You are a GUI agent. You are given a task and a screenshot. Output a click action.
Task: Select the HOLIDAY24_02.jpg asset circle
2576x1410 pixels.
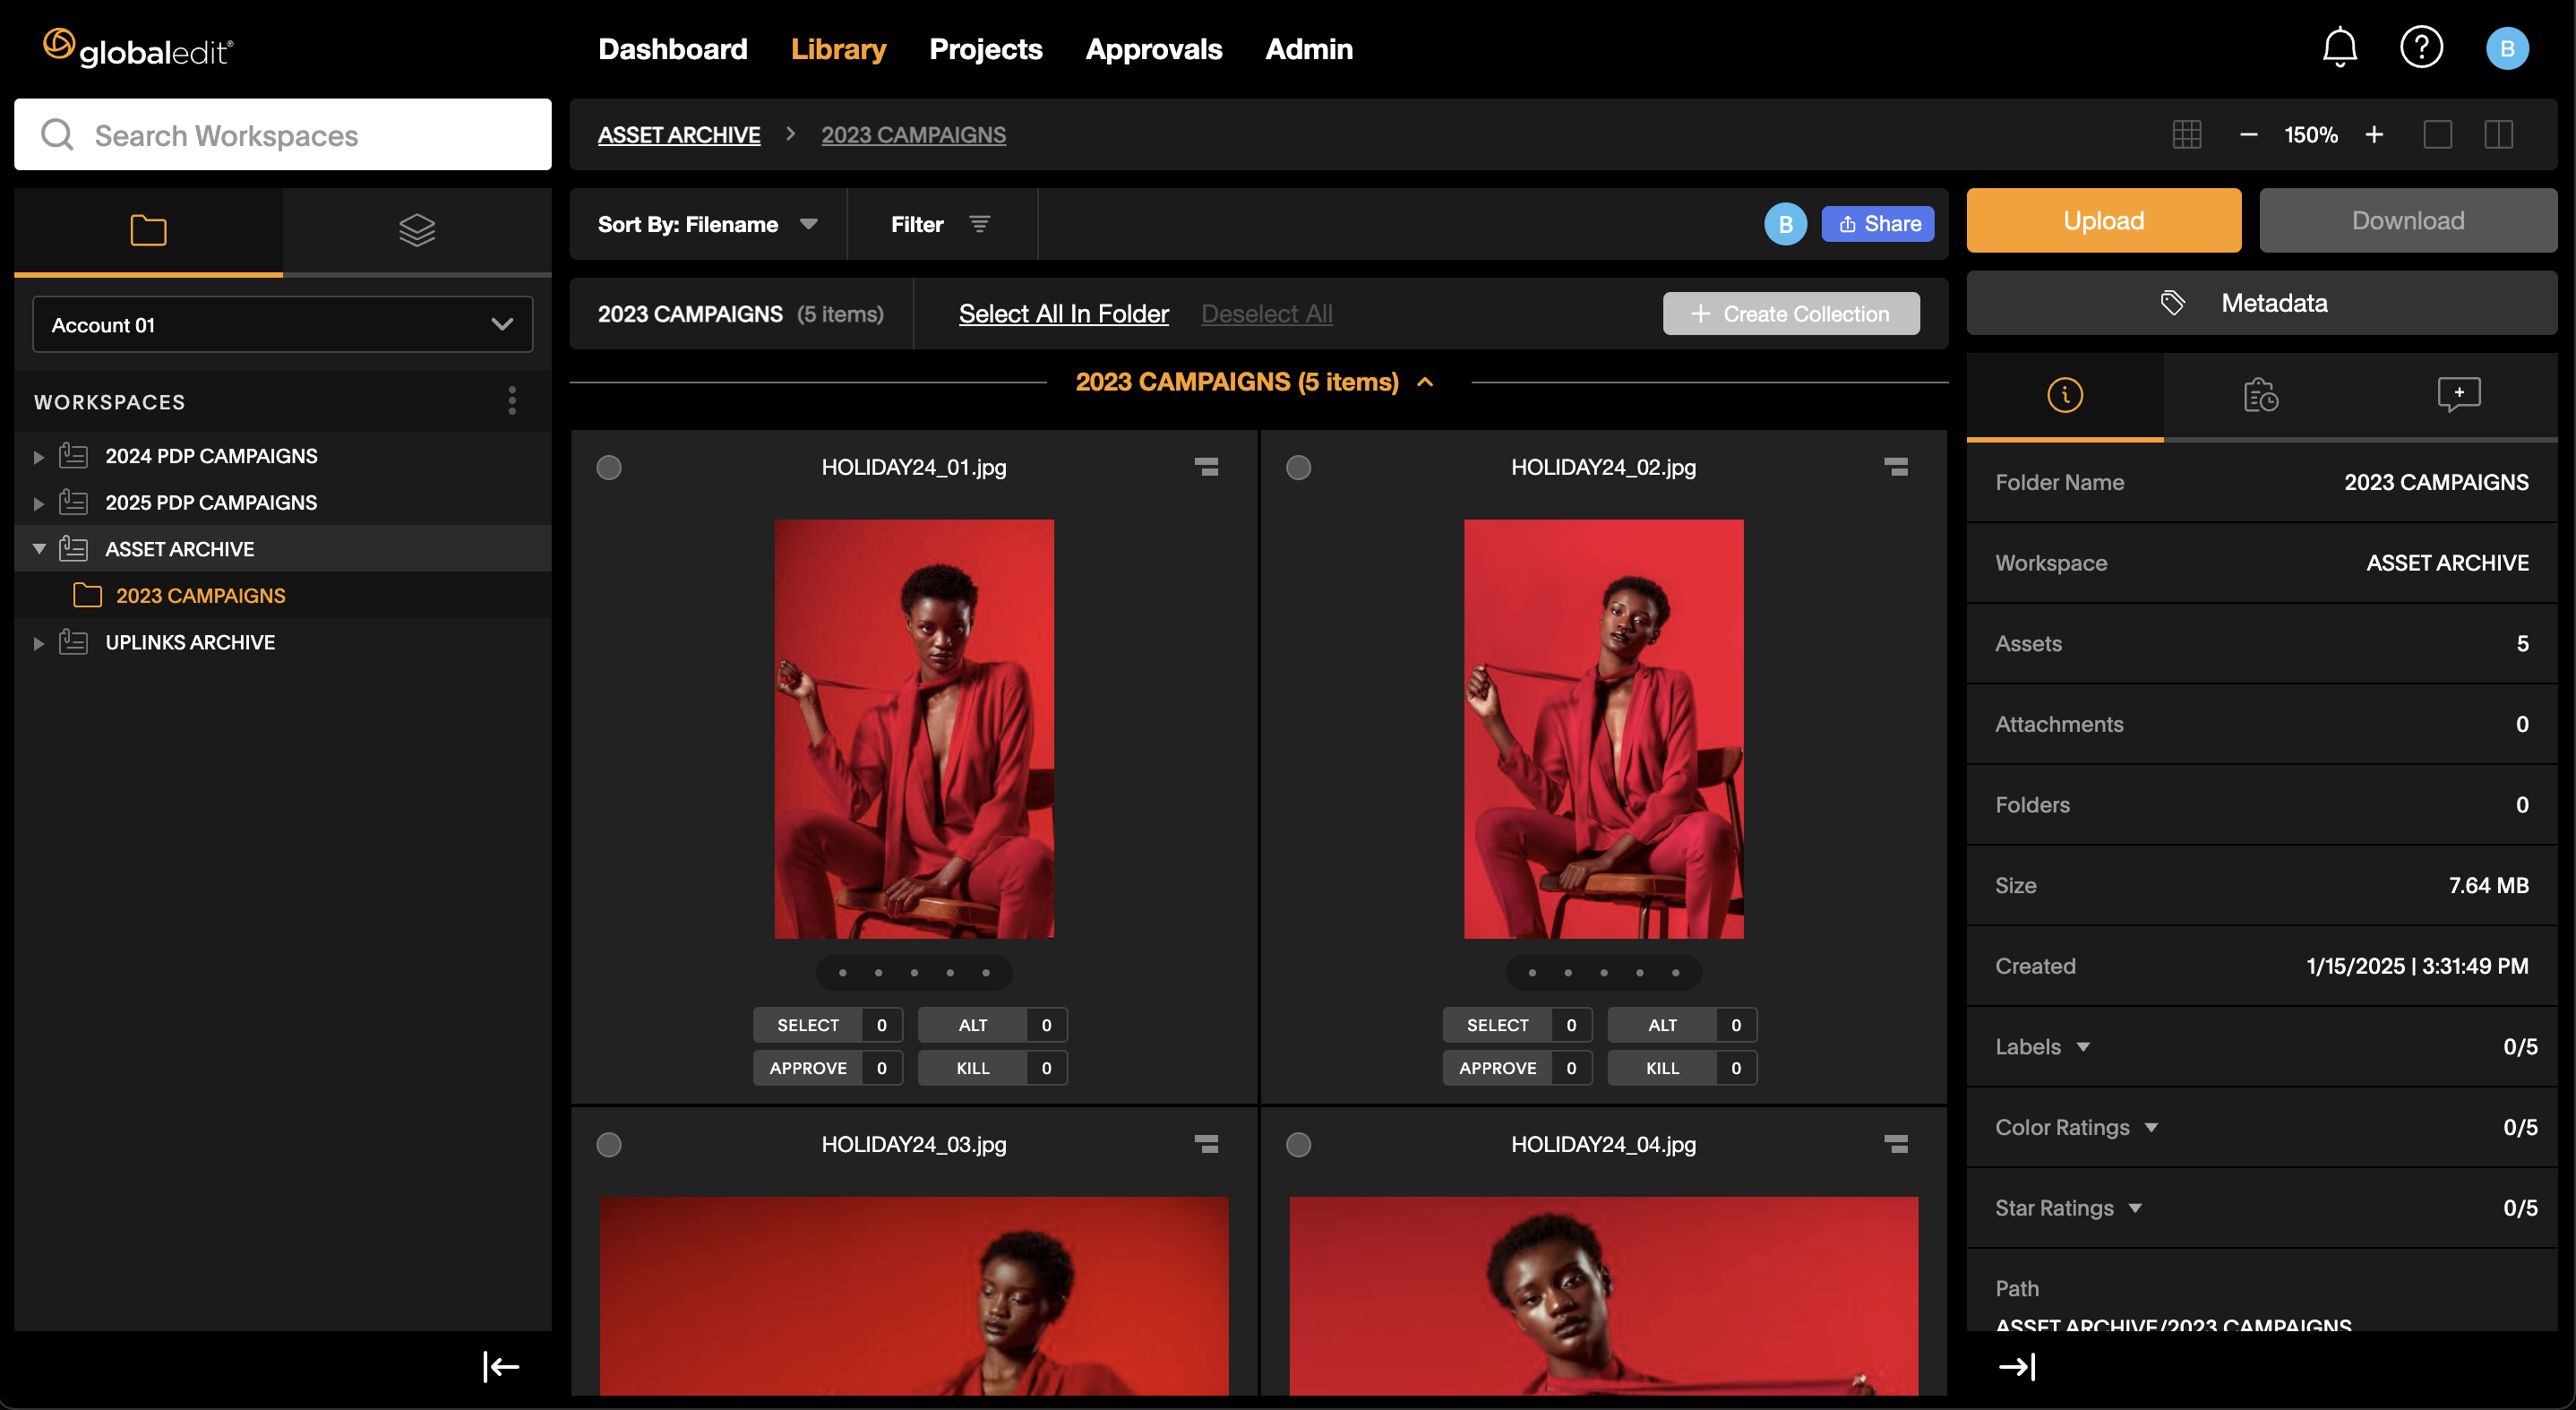point(1298,467)
